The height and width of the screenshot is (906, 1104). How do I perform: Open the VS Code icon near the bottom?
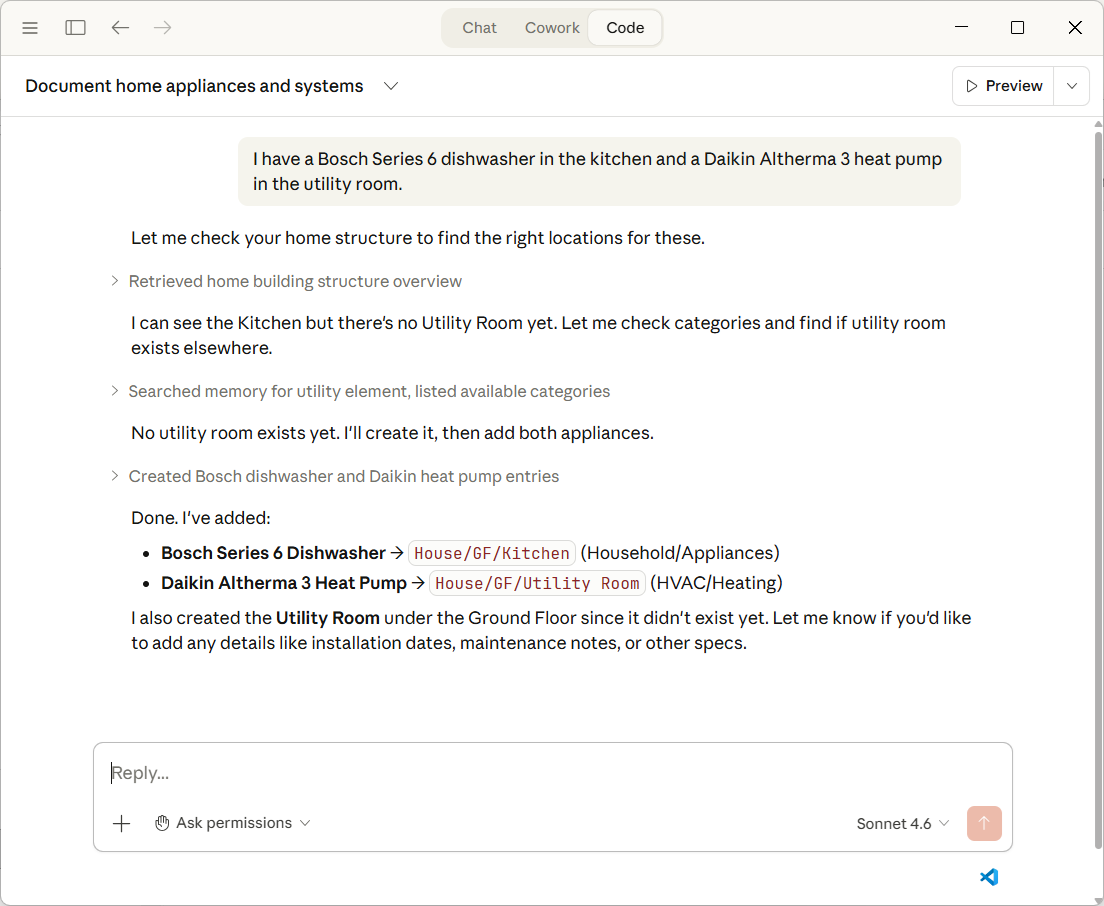click(x=989, y=877)
